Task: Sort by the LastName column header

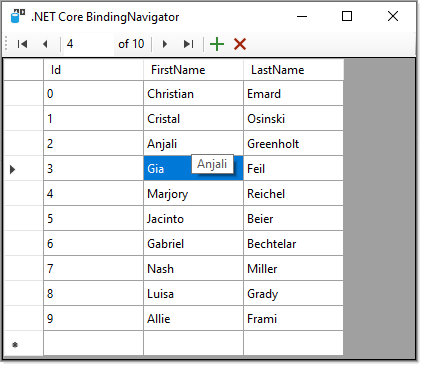Action: pyautogui.click(x=293, y=70)
